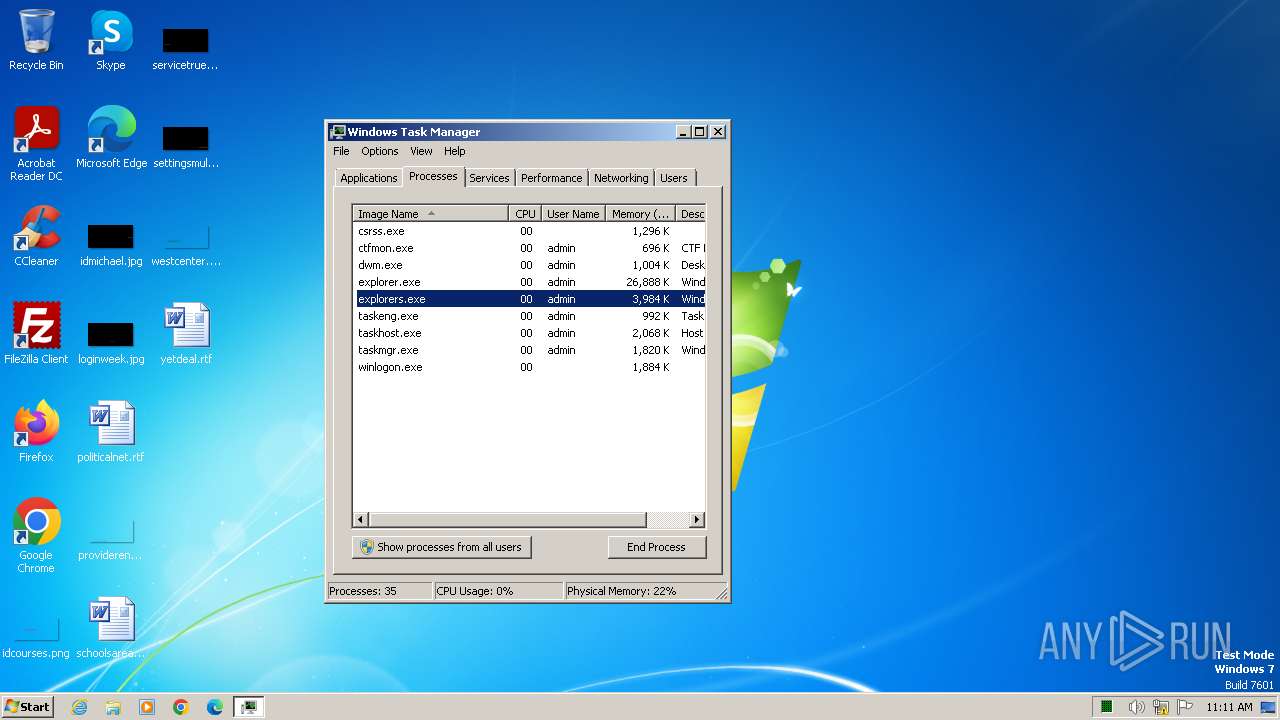Viewport: 1280px width, 720px height.
Task: Open the media player taskbar icon
Action: point(147,707)
